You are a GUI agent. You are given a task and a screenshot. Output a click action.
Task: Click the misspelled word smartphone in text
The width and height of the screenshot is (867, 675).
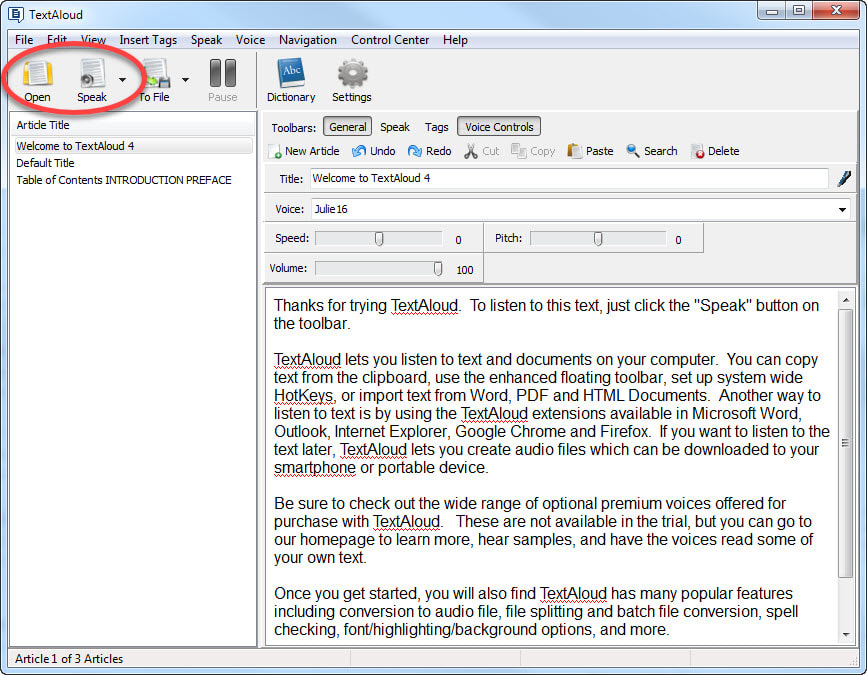(x=315, y=468)
